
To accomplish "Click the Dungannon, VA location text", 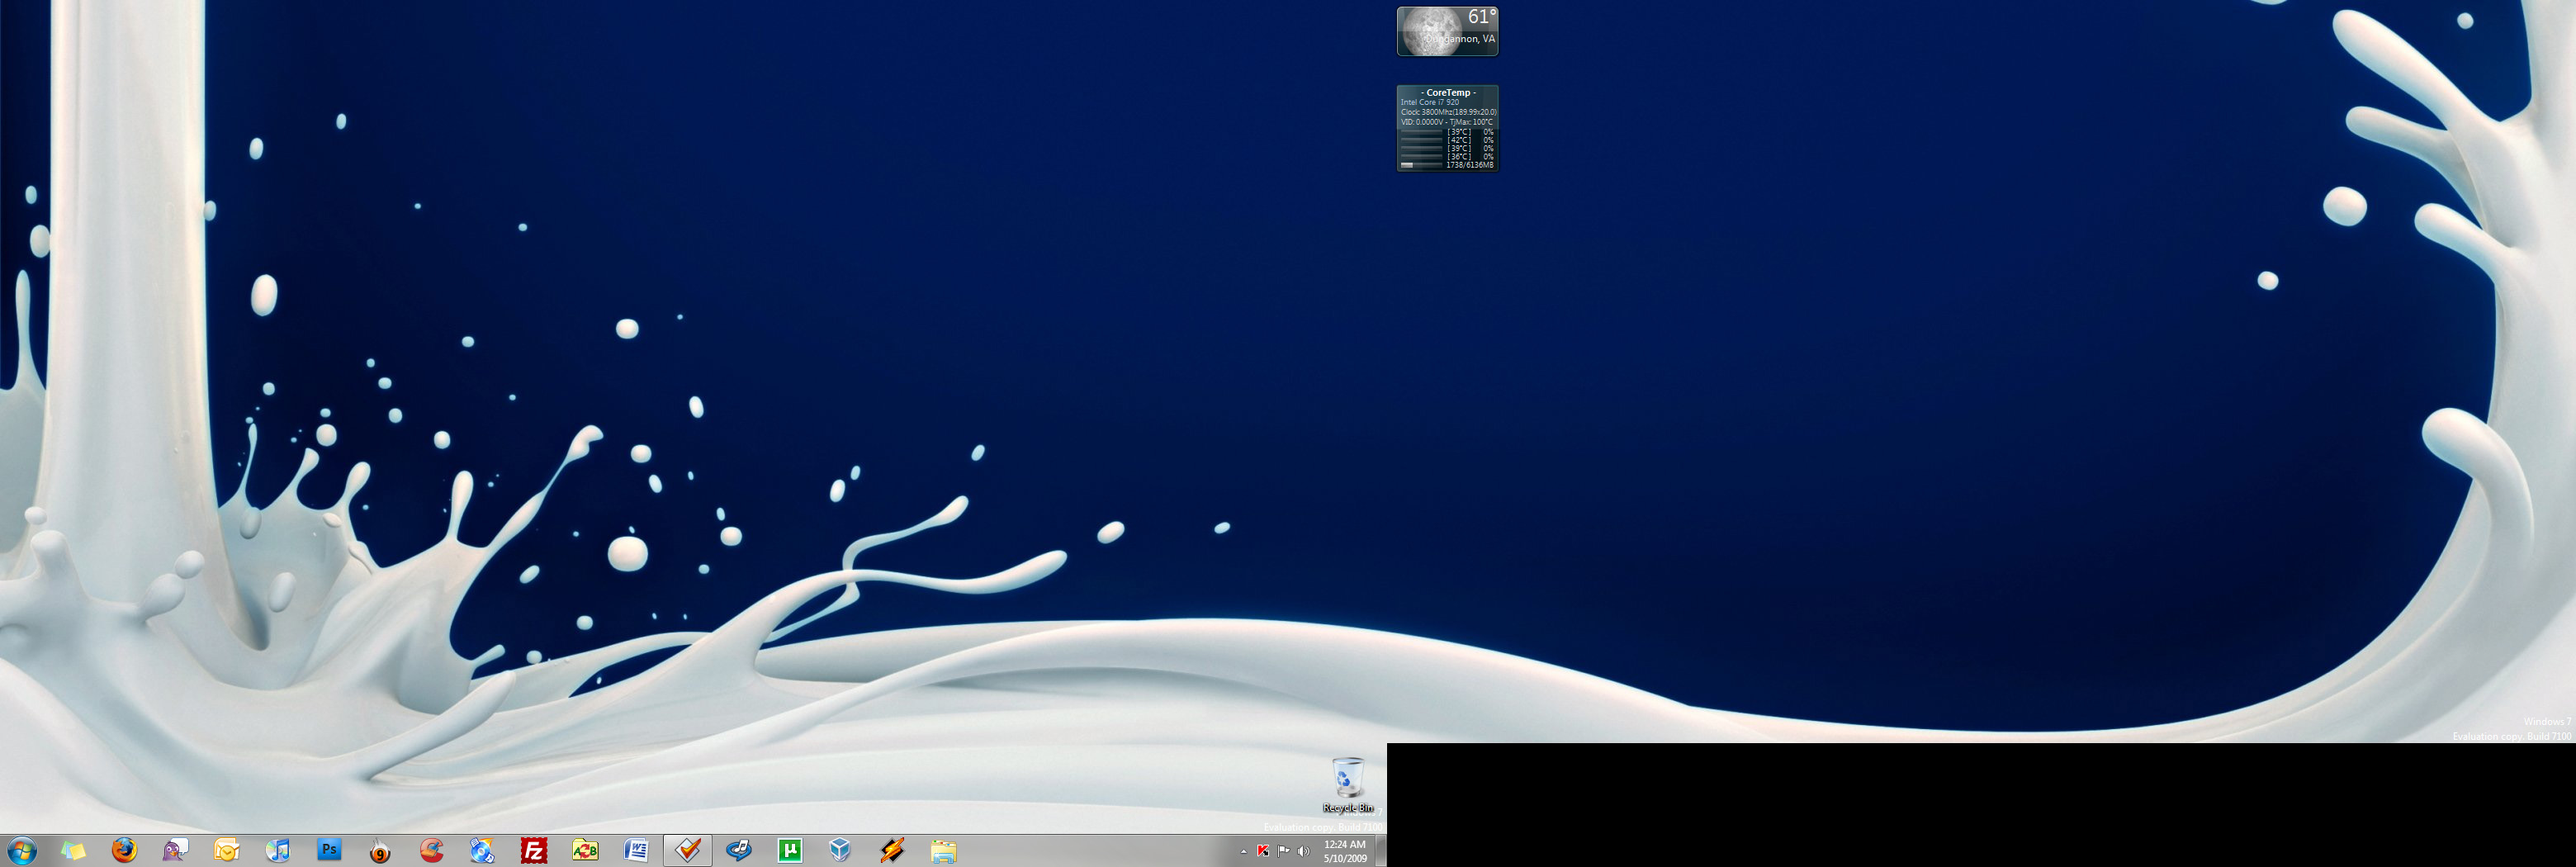I will (x=1460, y=39).
